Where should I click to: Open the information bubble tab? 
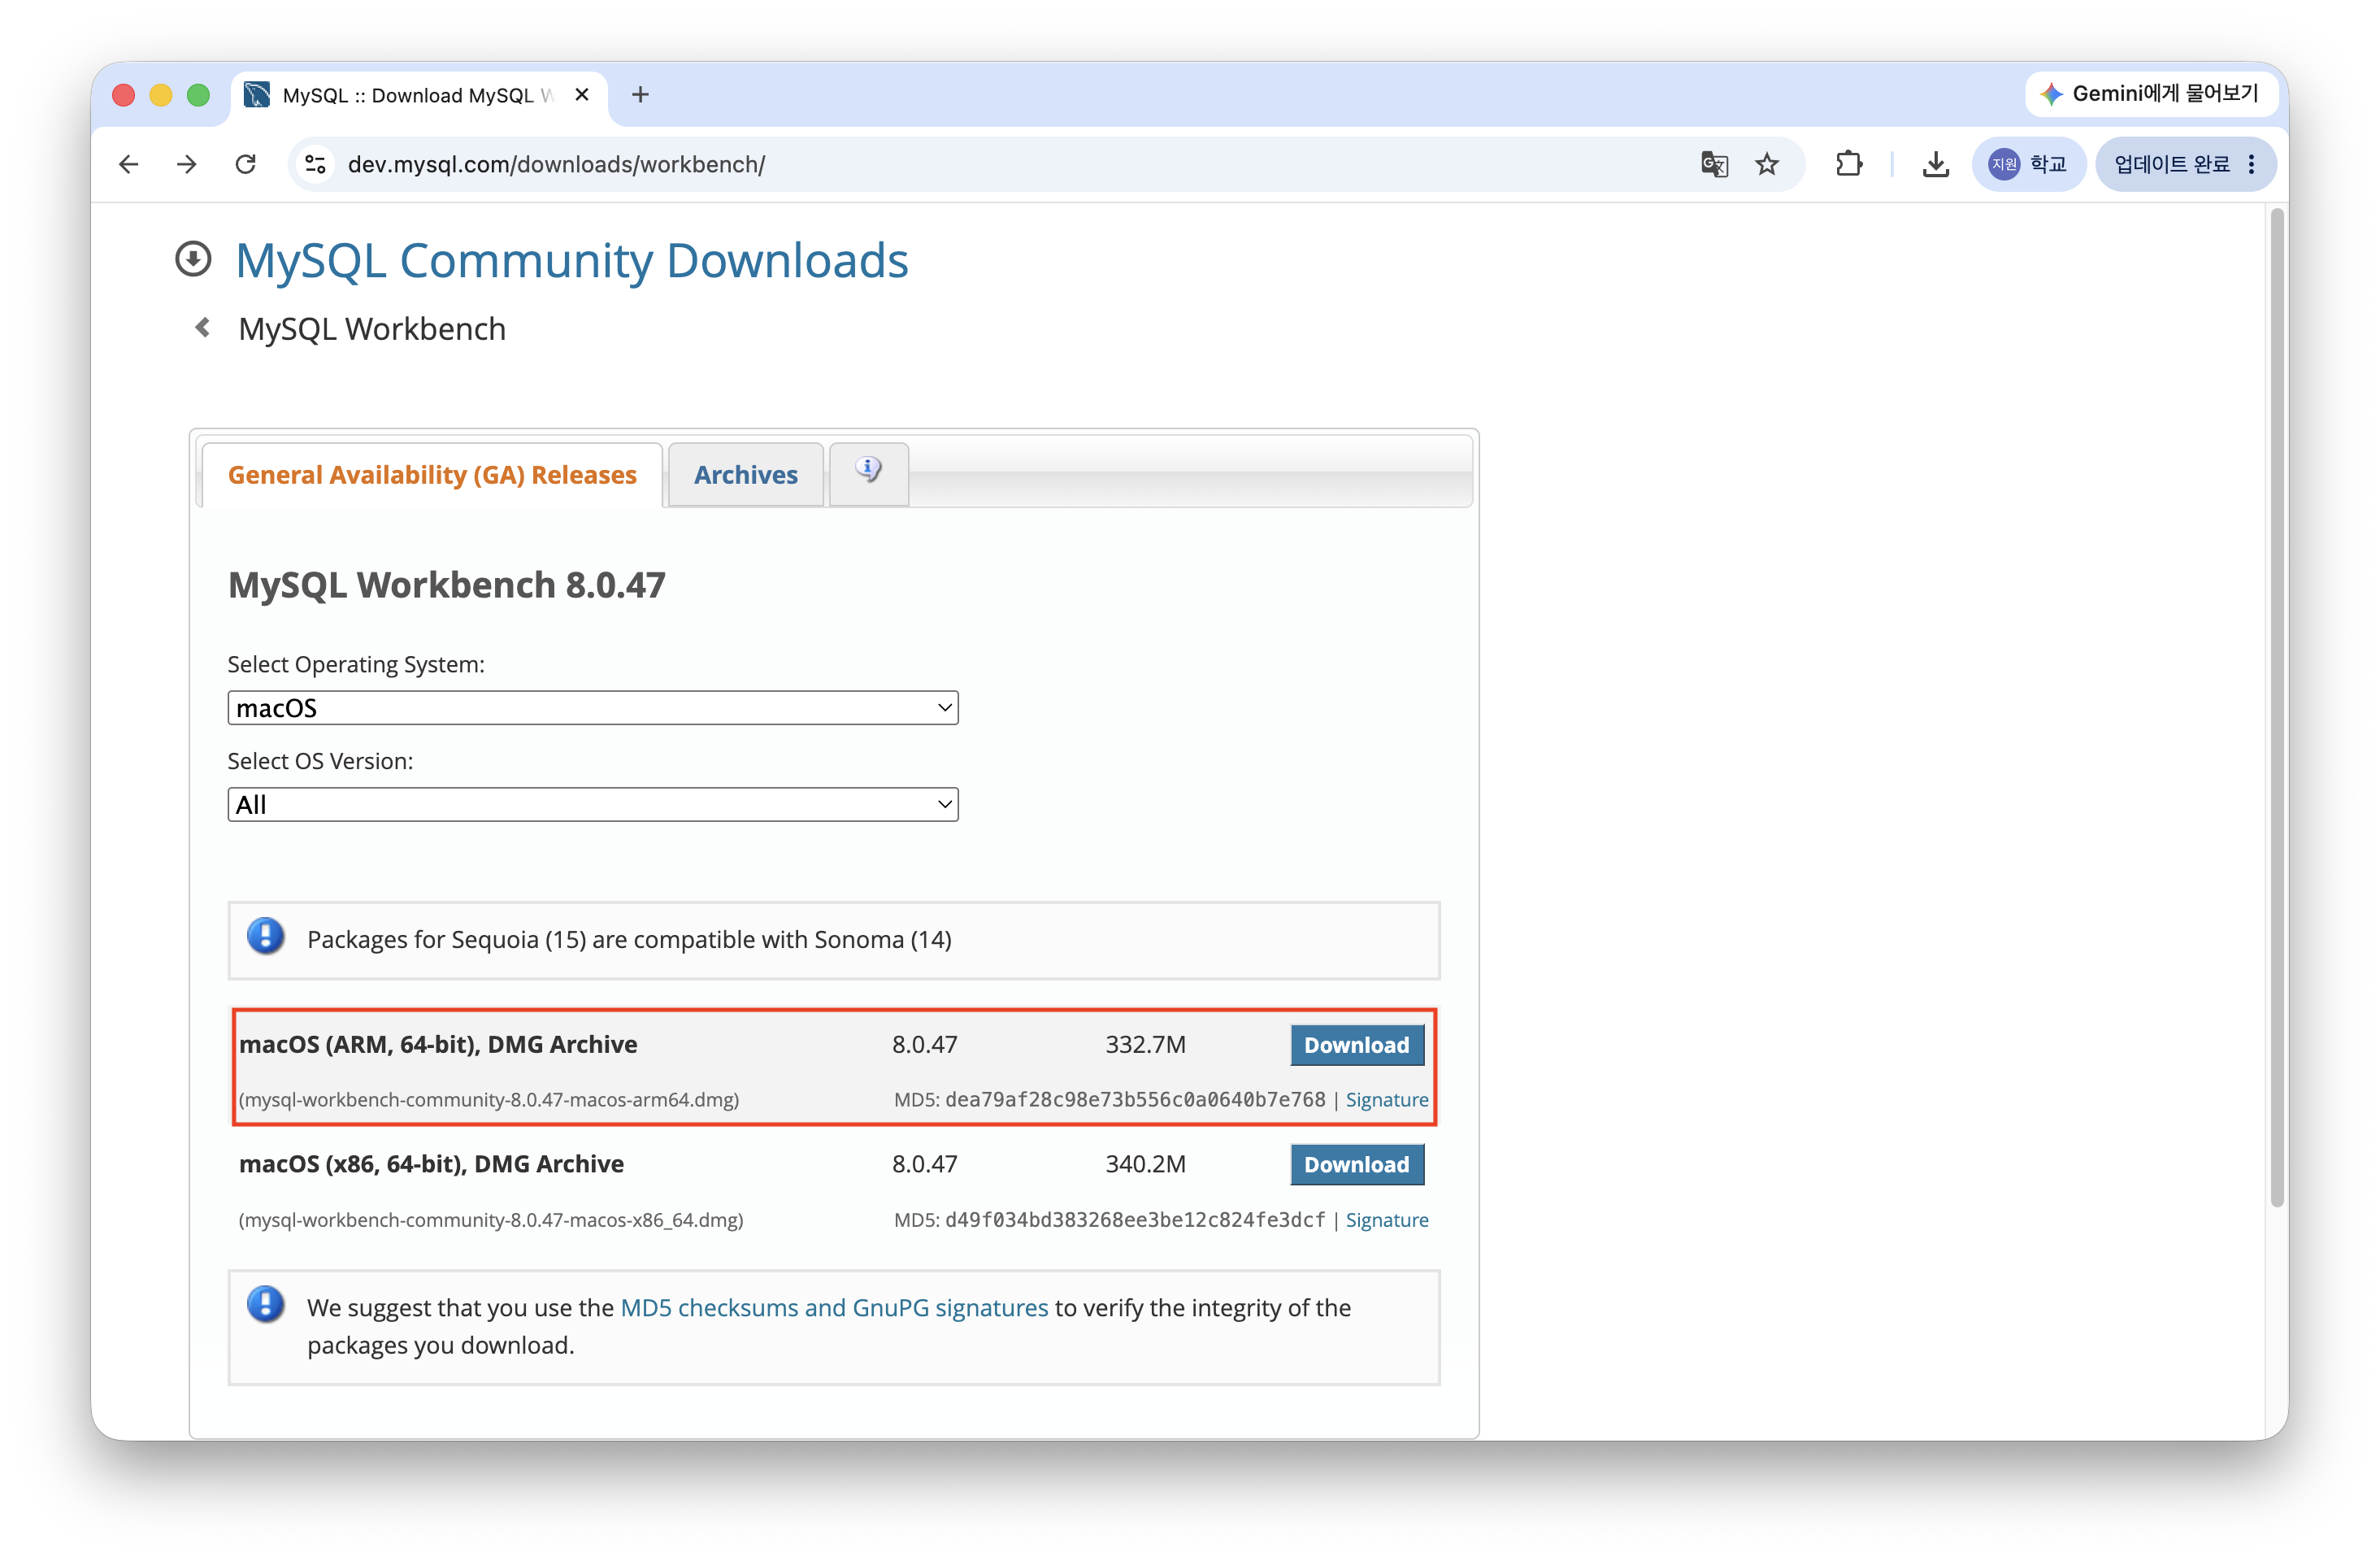pyautogui.click(x=869, y=473)
